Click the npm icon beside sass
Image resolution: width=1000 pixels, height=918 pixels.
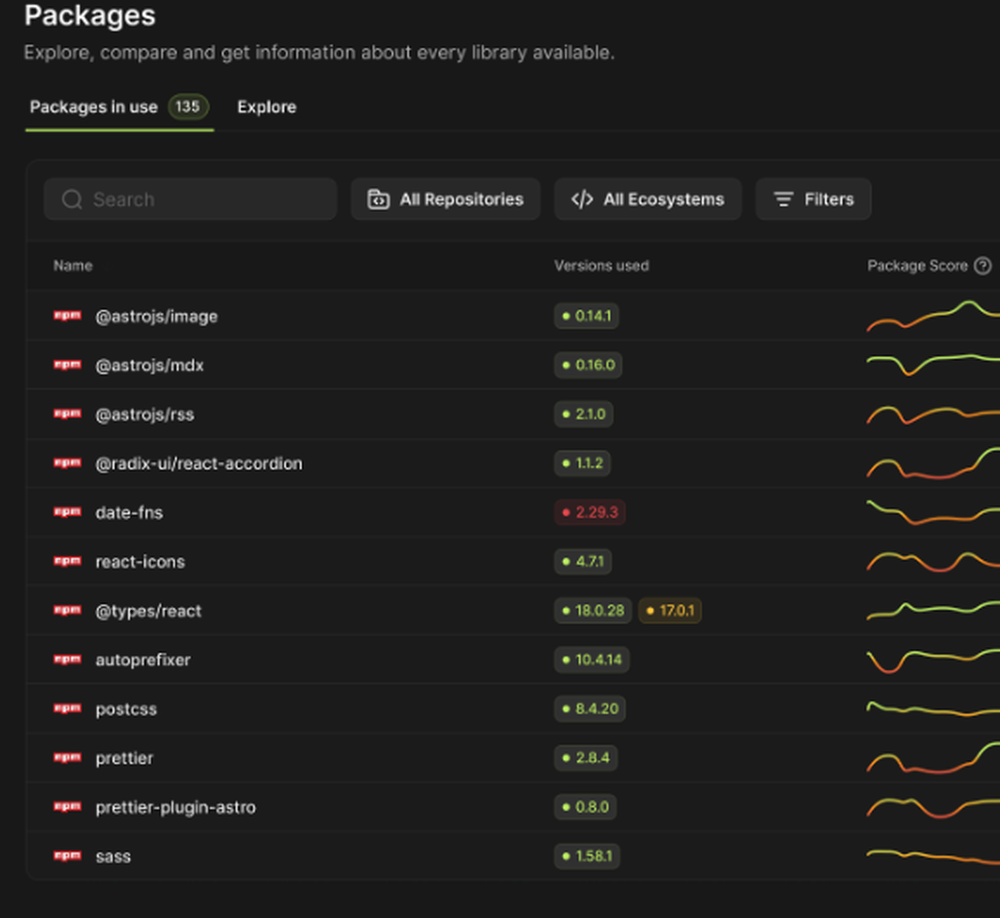coord(68,856)
